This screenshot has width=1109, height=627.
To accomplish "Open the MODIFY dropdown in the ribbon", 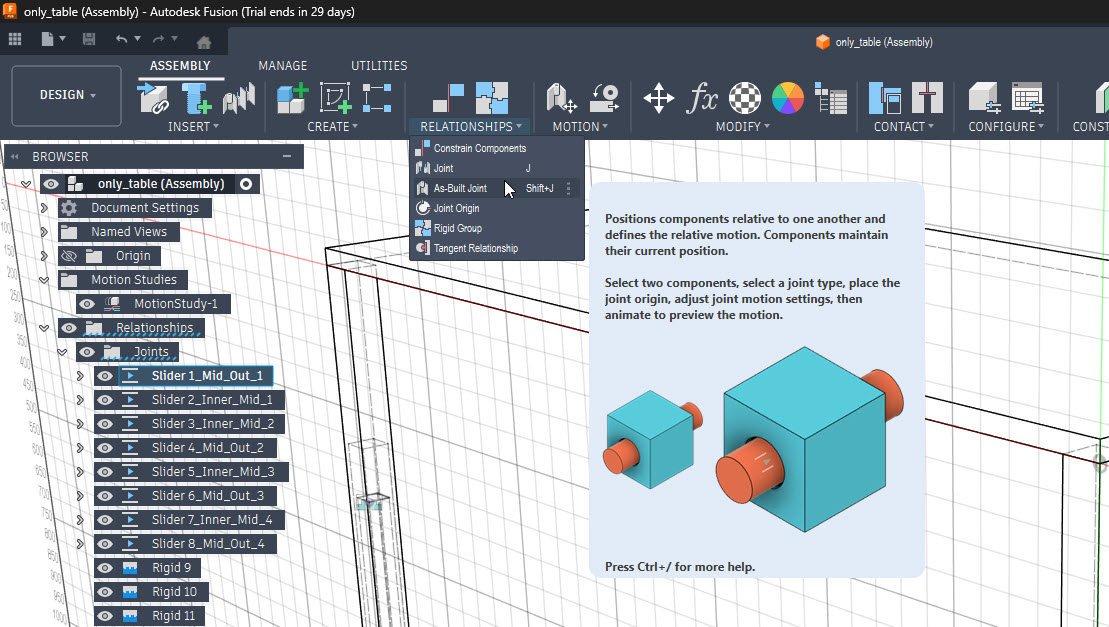I will [x=741, y=125].
